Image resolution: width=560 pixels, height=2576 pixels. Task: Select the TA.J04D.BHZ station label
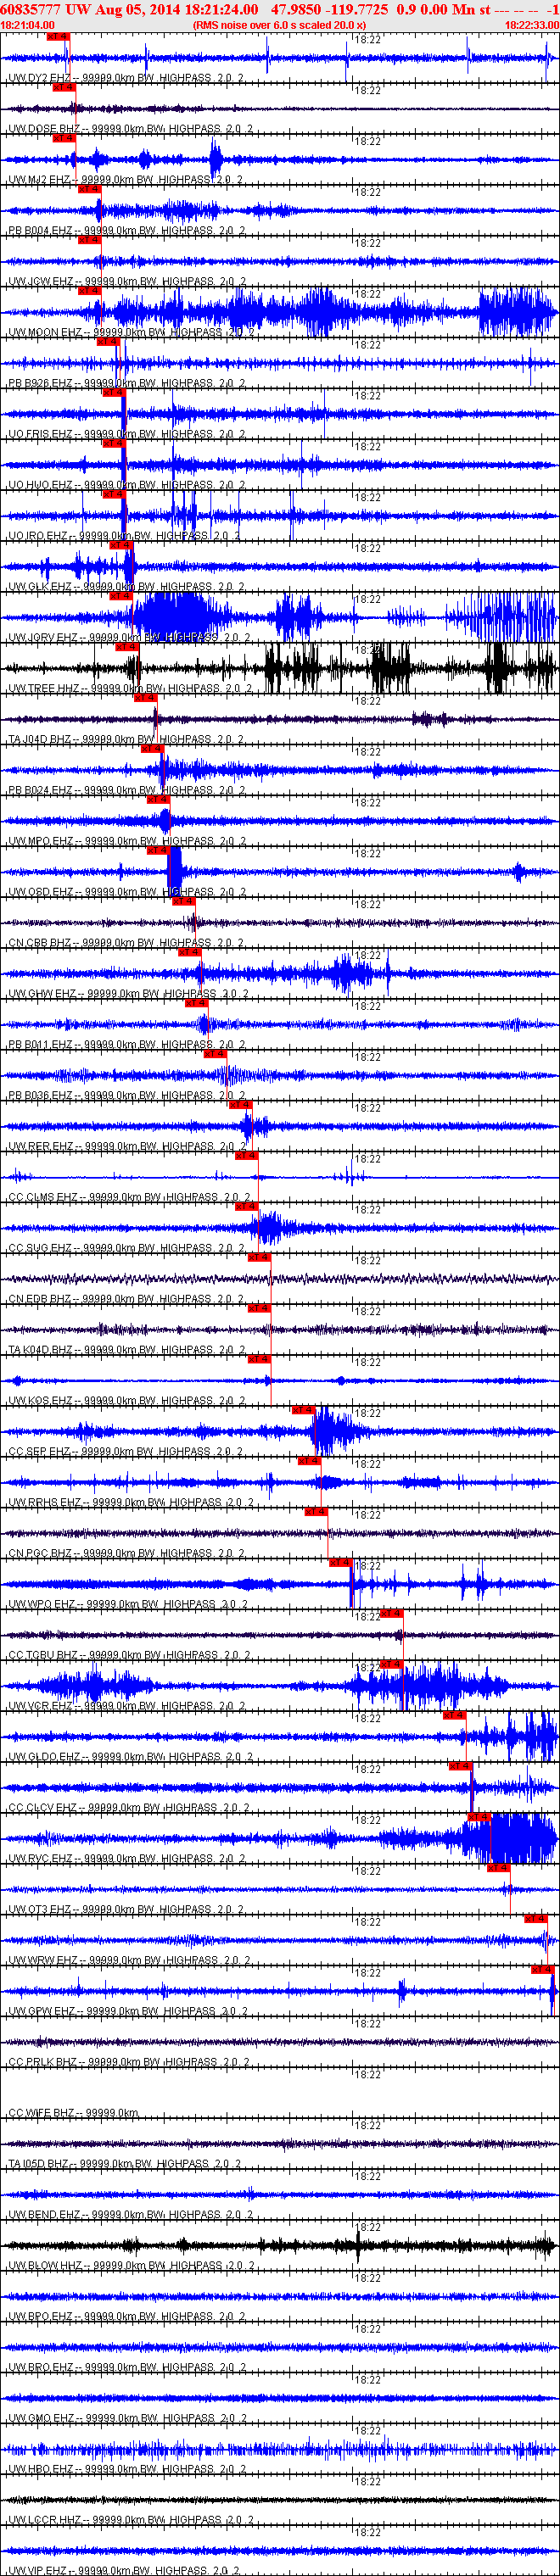coord(40,740)
